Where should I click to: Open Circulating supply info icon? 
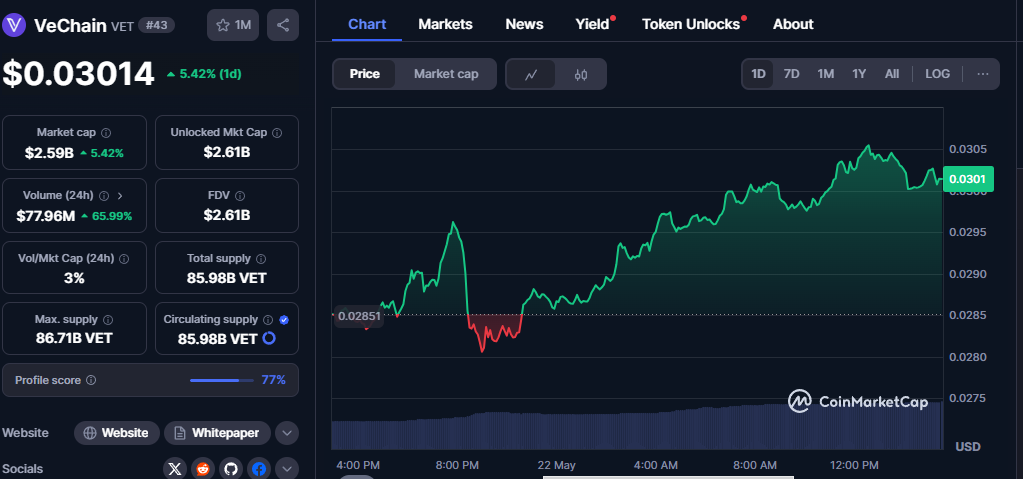pos(268,320)
